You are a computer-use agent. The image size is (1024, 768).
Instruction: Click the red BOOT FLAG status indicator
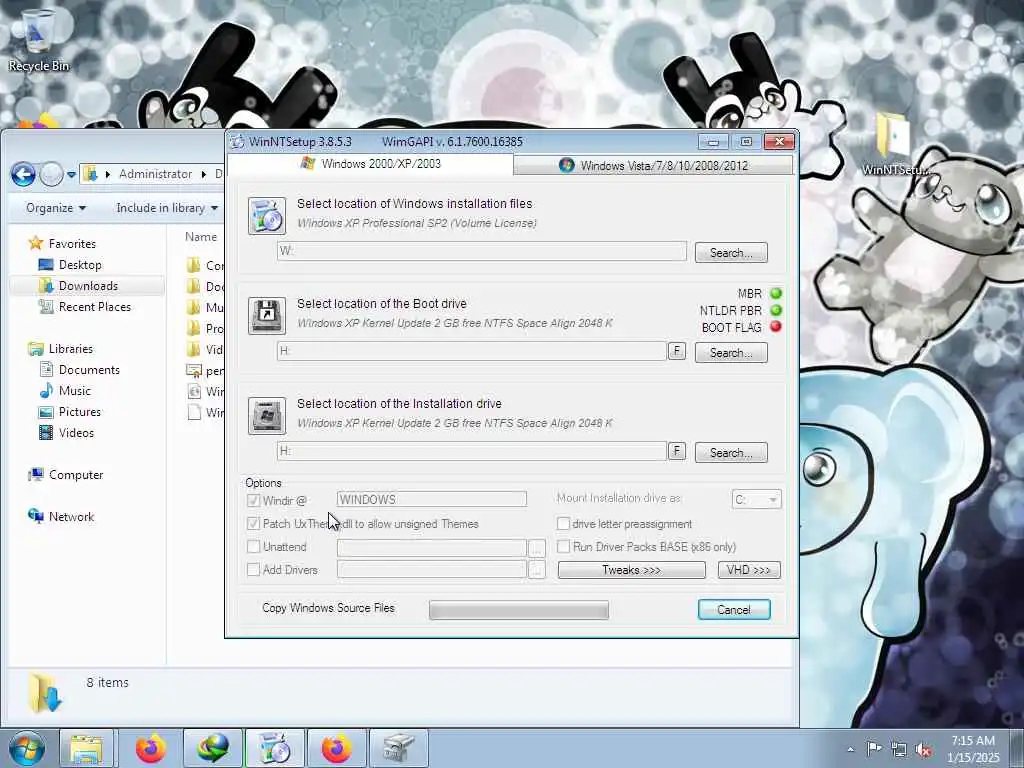click(x=776, y=327)
